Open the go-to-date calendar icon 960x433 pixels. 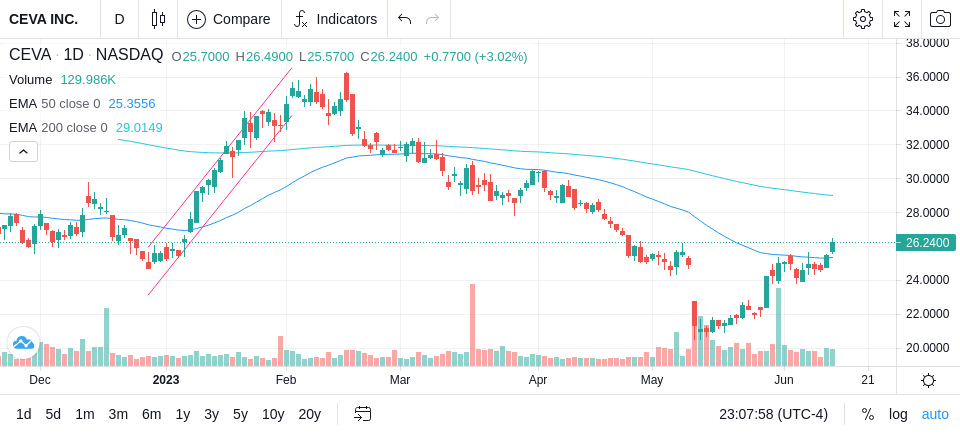click(362, 415)
